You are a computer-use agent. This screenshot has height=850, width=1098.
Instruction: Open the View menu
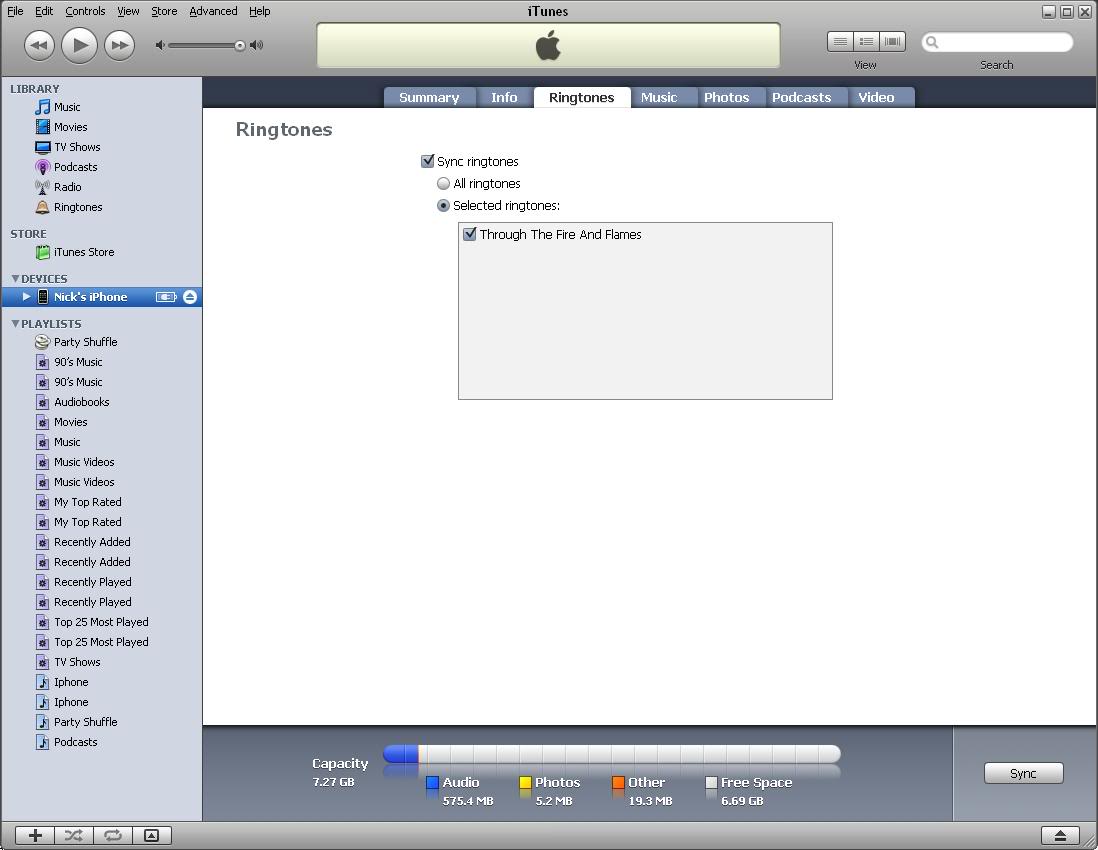128,11
